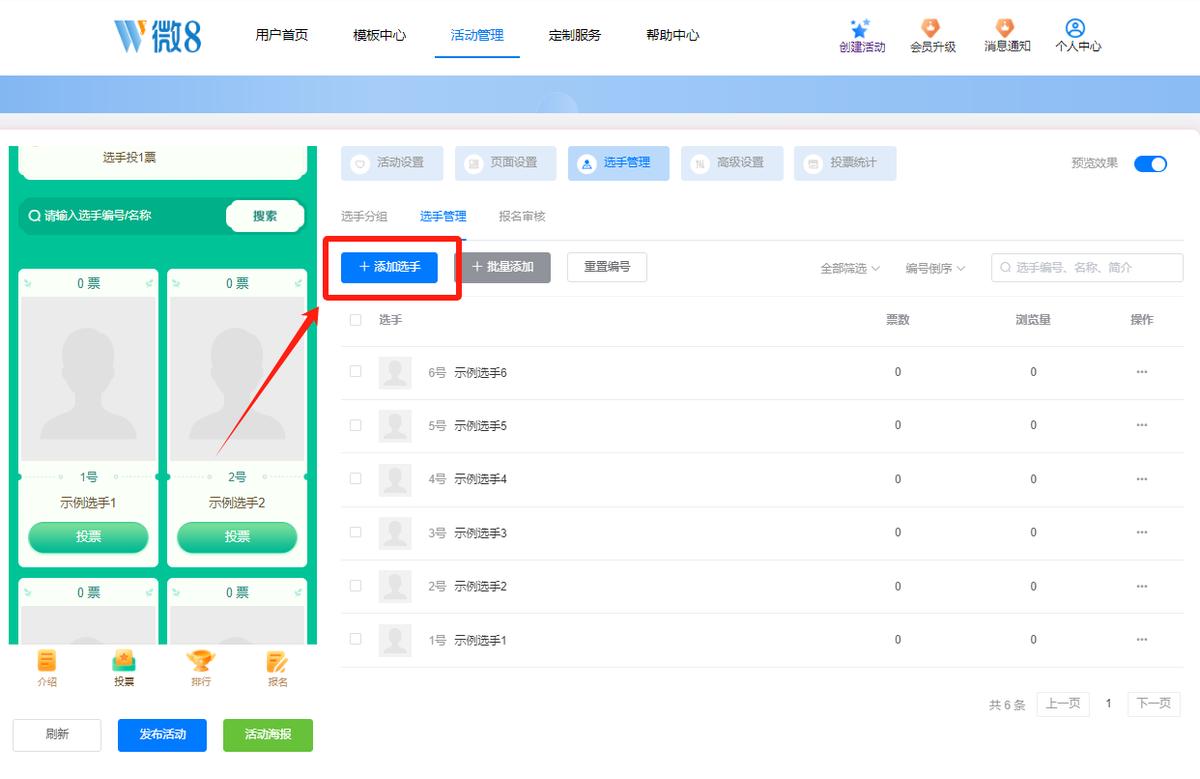Screen dimensions: 1200x779
Task: Open 报名 icon in preview footer
Action: (x=277, y=661)
